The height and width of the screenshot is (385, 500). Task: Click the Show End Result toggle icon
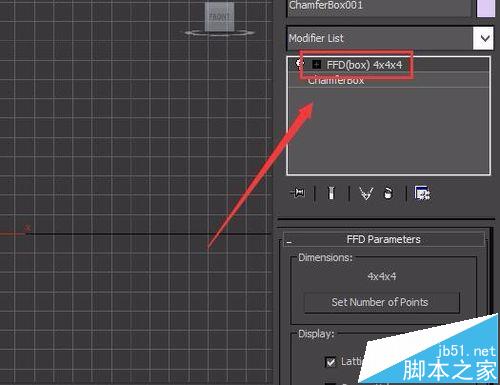(x=331, y=193)
